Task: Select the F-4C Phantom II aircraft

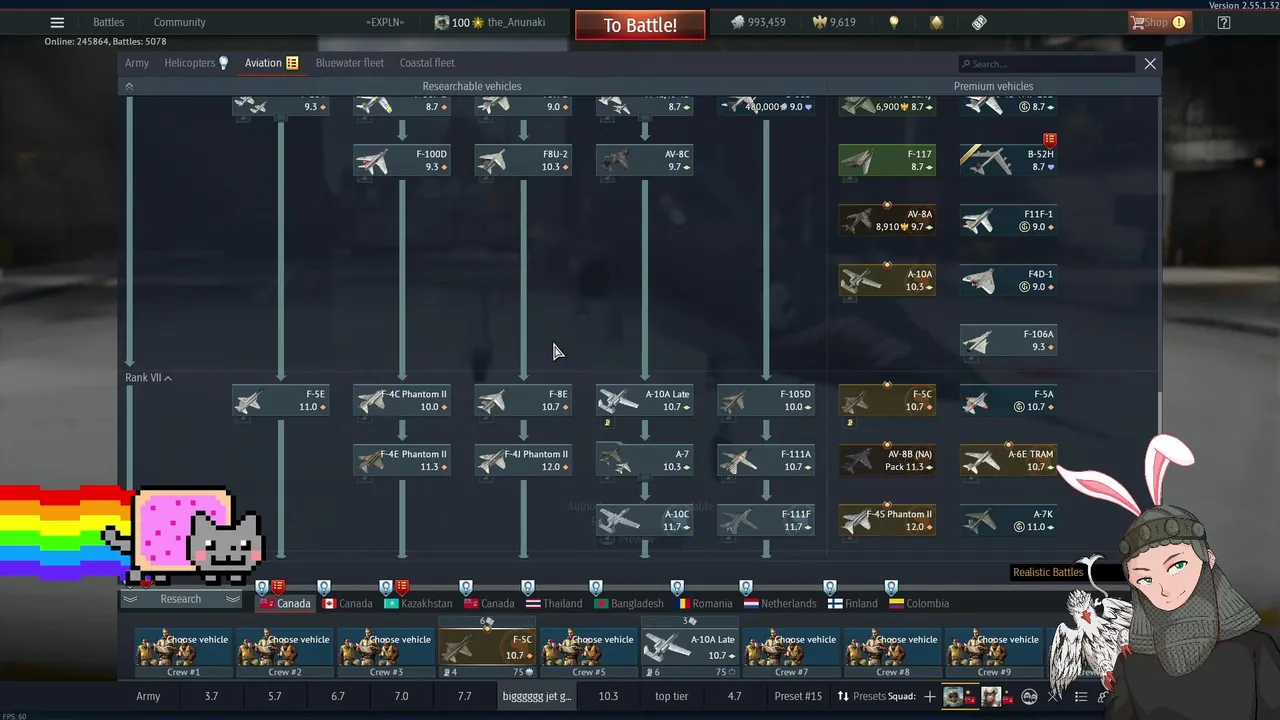Action: click(x=401, y=400)
